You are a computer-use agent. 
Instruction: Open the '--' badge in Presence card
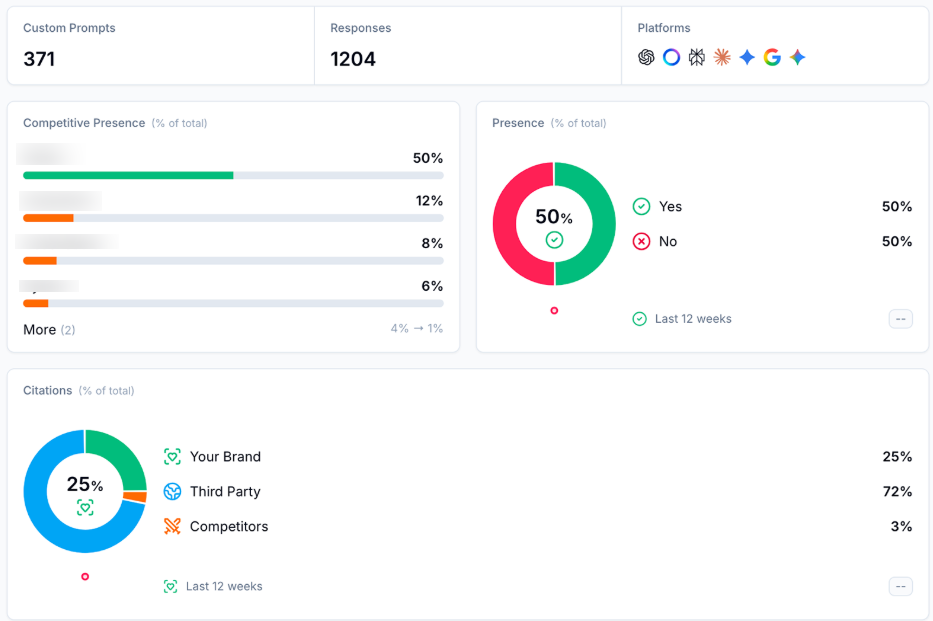(x=900, y=319)
